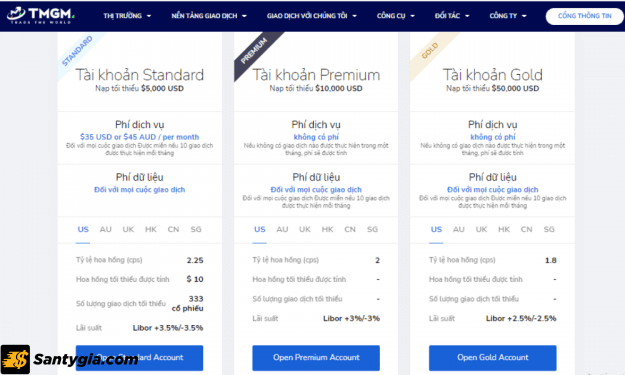Select the US tab in Gold account
The image size is (625, 375).
point(436,230)
